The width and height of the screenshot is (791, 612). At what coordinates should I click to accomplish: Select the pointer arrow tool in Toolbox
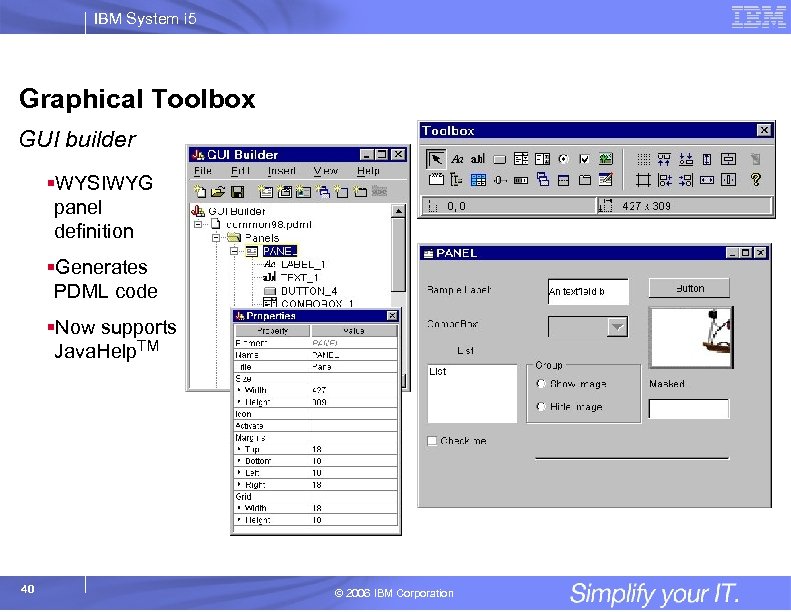pyautogui.click(x=436, y=159)
